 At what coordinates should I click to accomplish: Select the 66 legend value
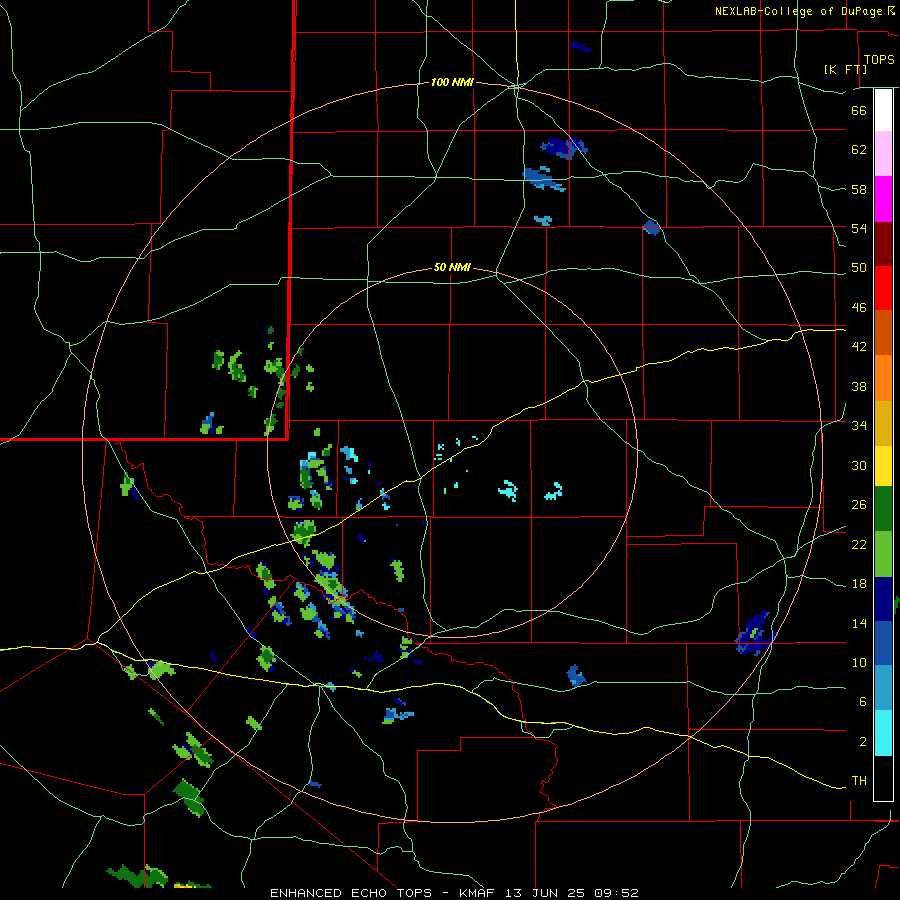click(859, 110)
